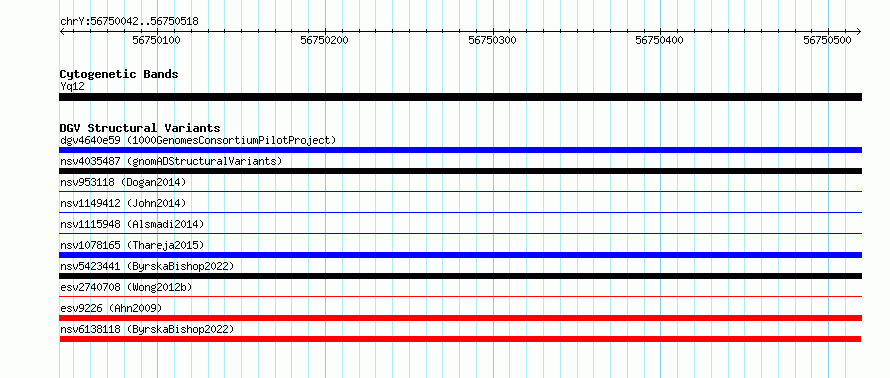Image resolution: width=890 pixels, height=378 pixels.
Task: Click the right arrowhead of the ruler
Action: pyautogui.click(x=858, y=31)
